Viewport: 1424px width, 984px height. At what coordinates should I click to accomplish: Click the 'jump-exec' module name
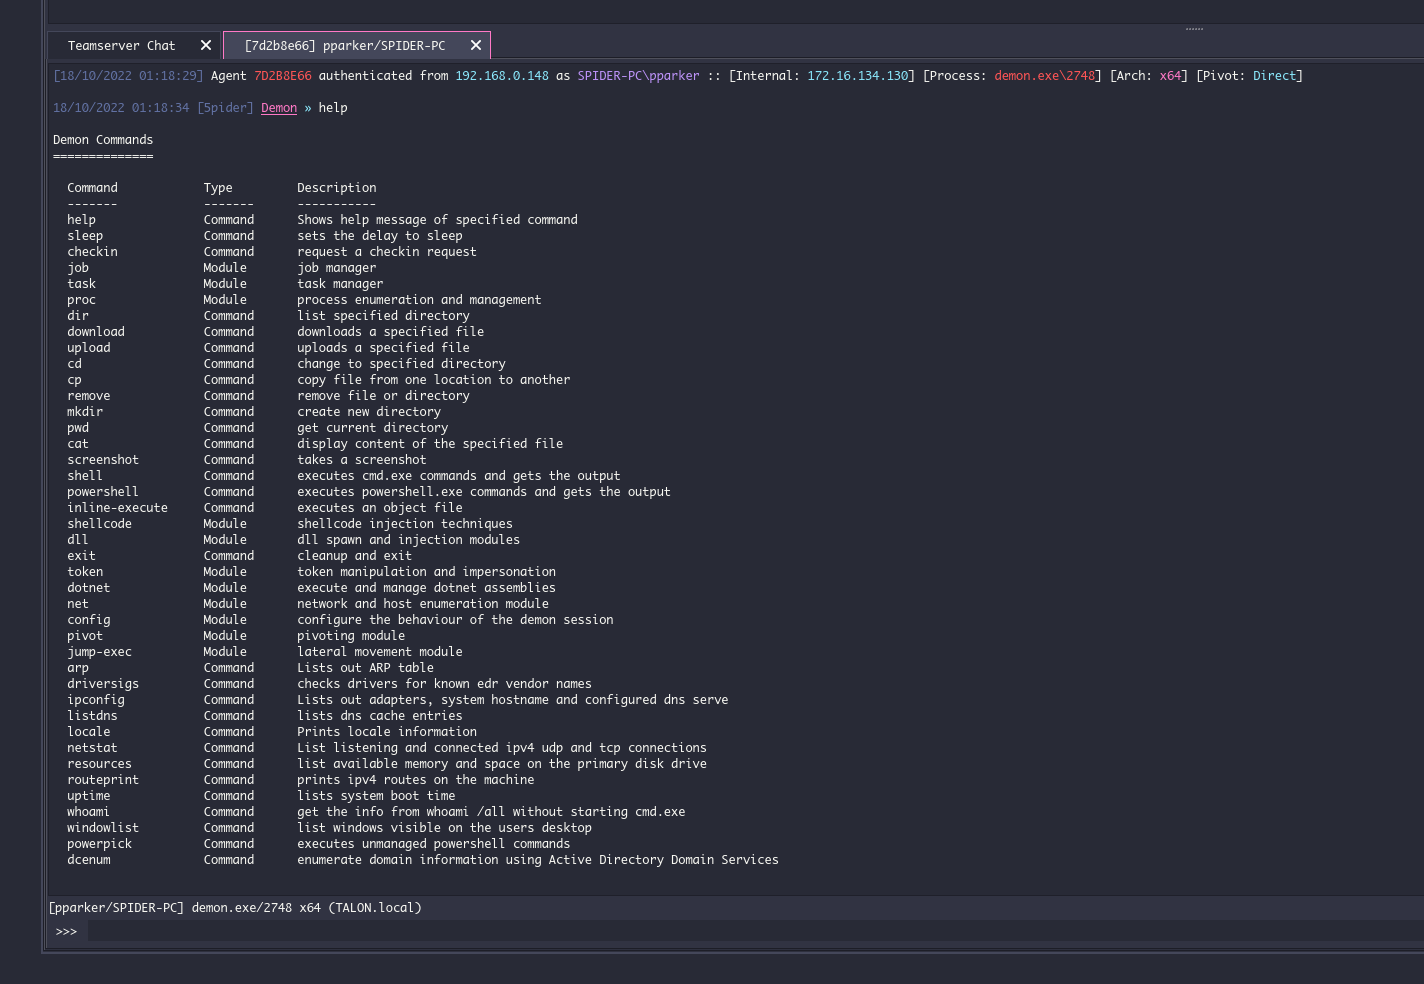coord(99,652)
